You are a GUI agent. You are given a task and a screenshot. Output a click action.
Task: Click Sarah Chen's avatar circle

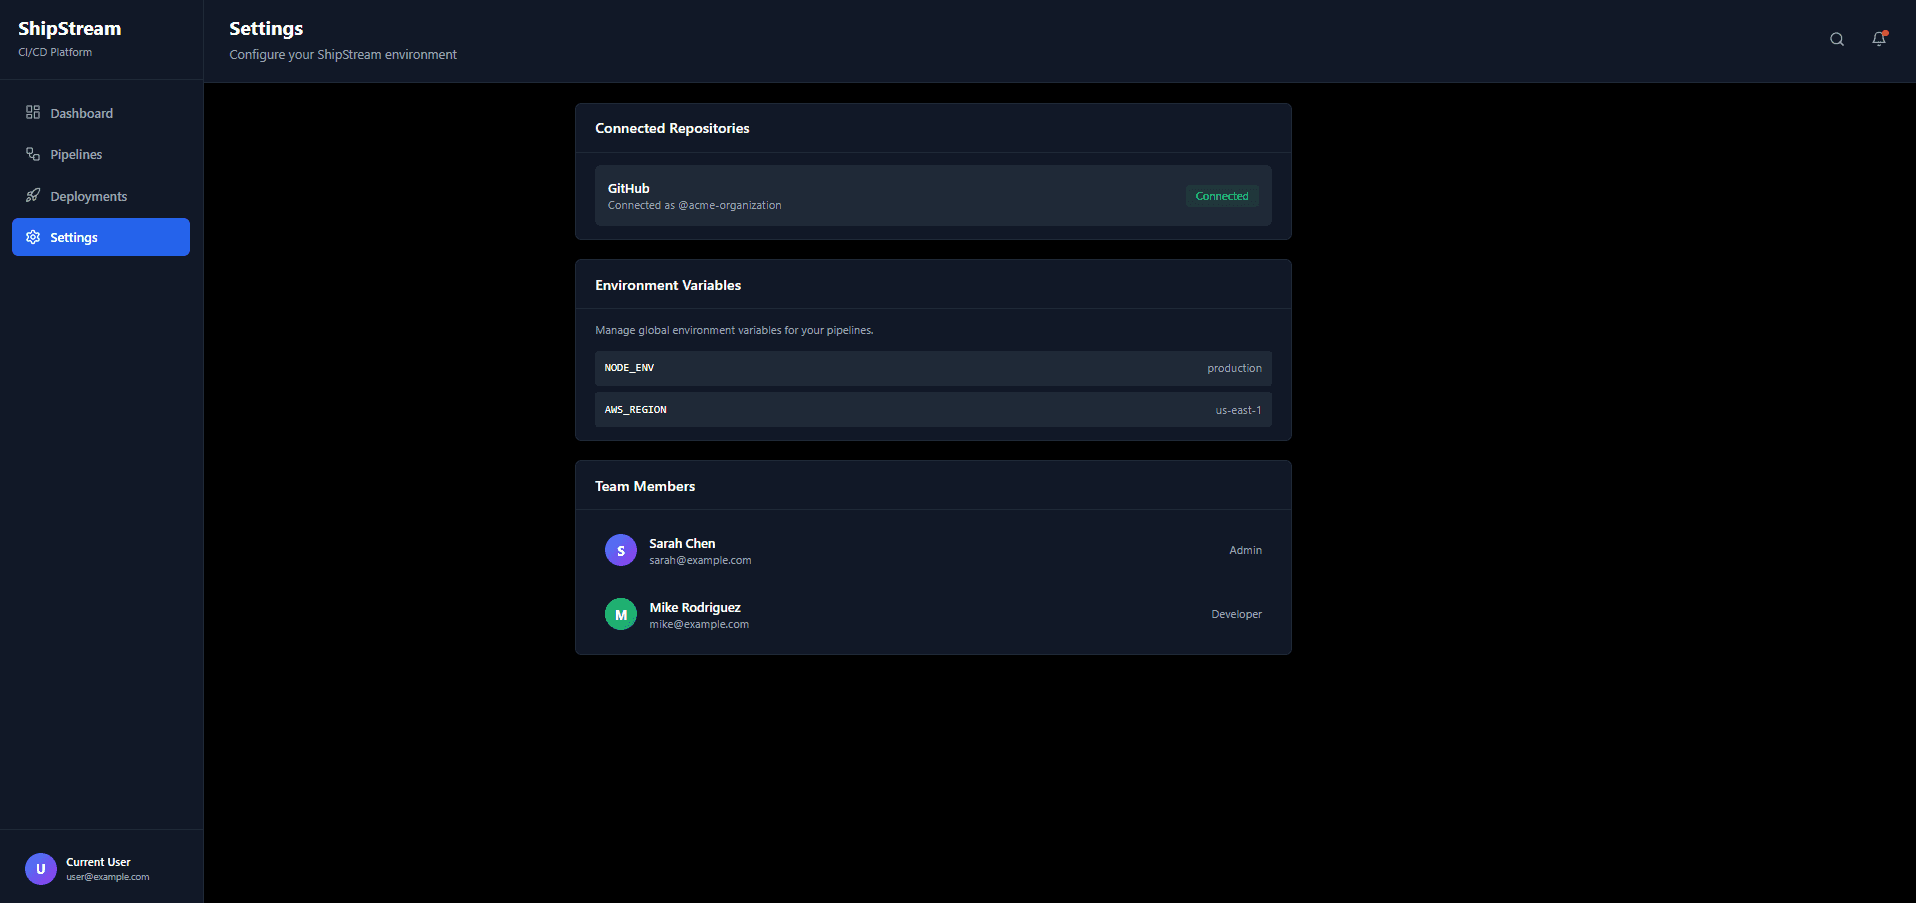pyautogui.click(x=620, y=550)
